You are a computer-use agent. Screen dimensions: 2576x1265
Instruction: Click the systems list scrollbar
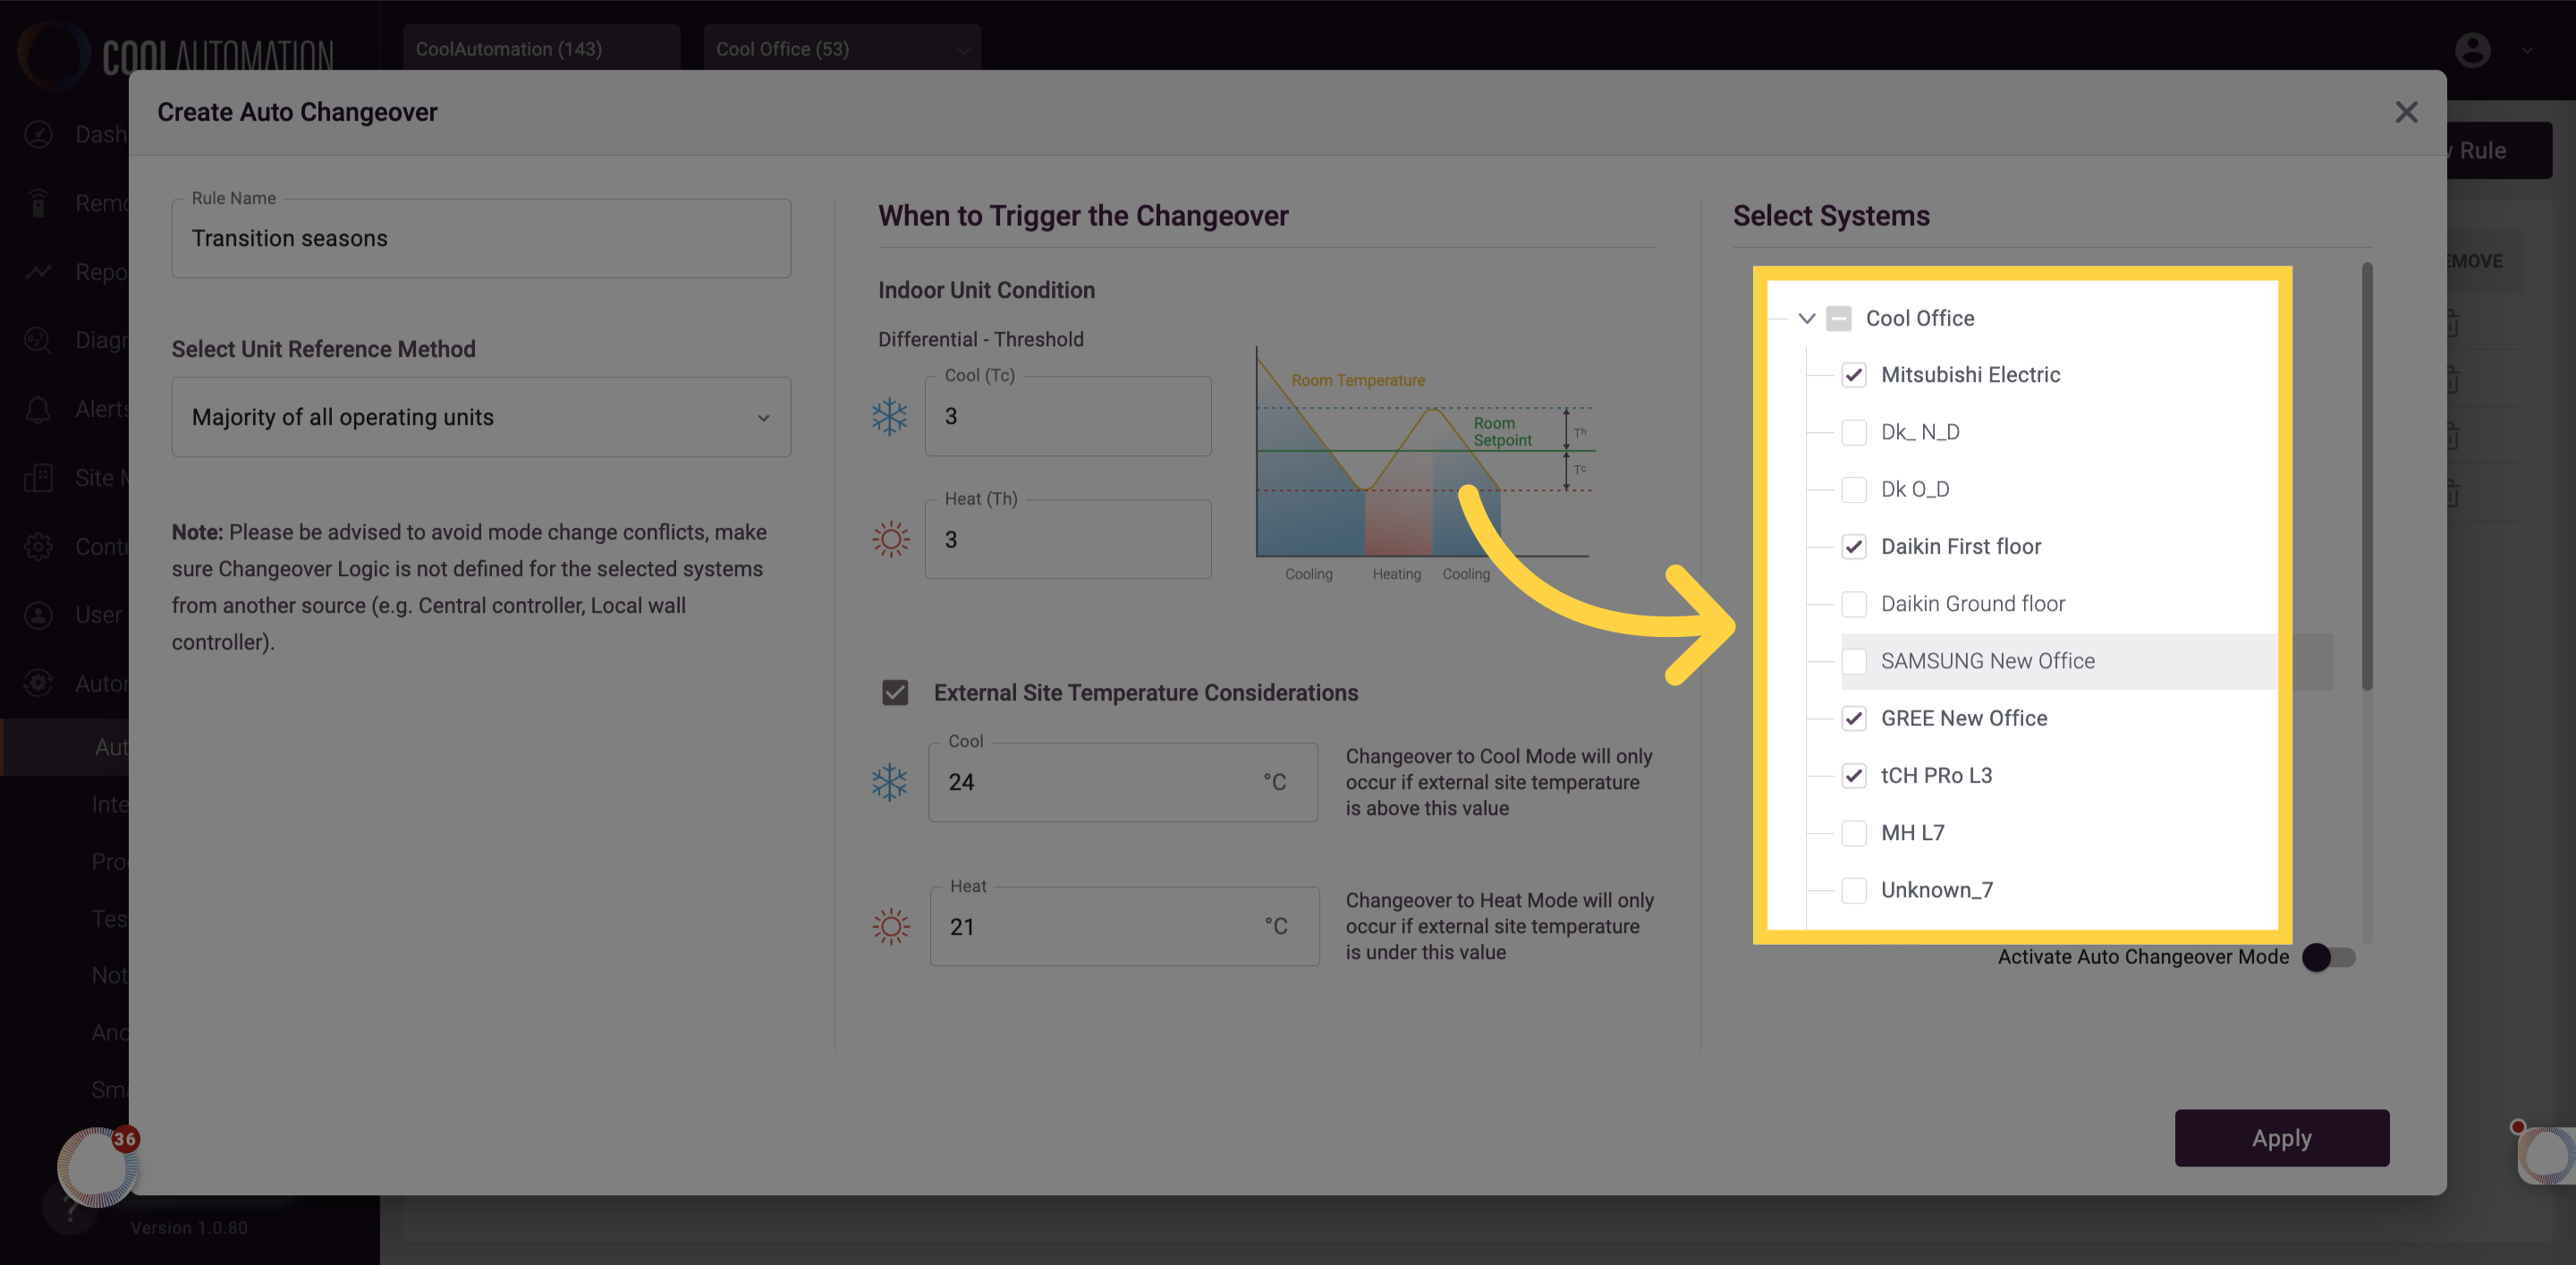coord(2366,476)
